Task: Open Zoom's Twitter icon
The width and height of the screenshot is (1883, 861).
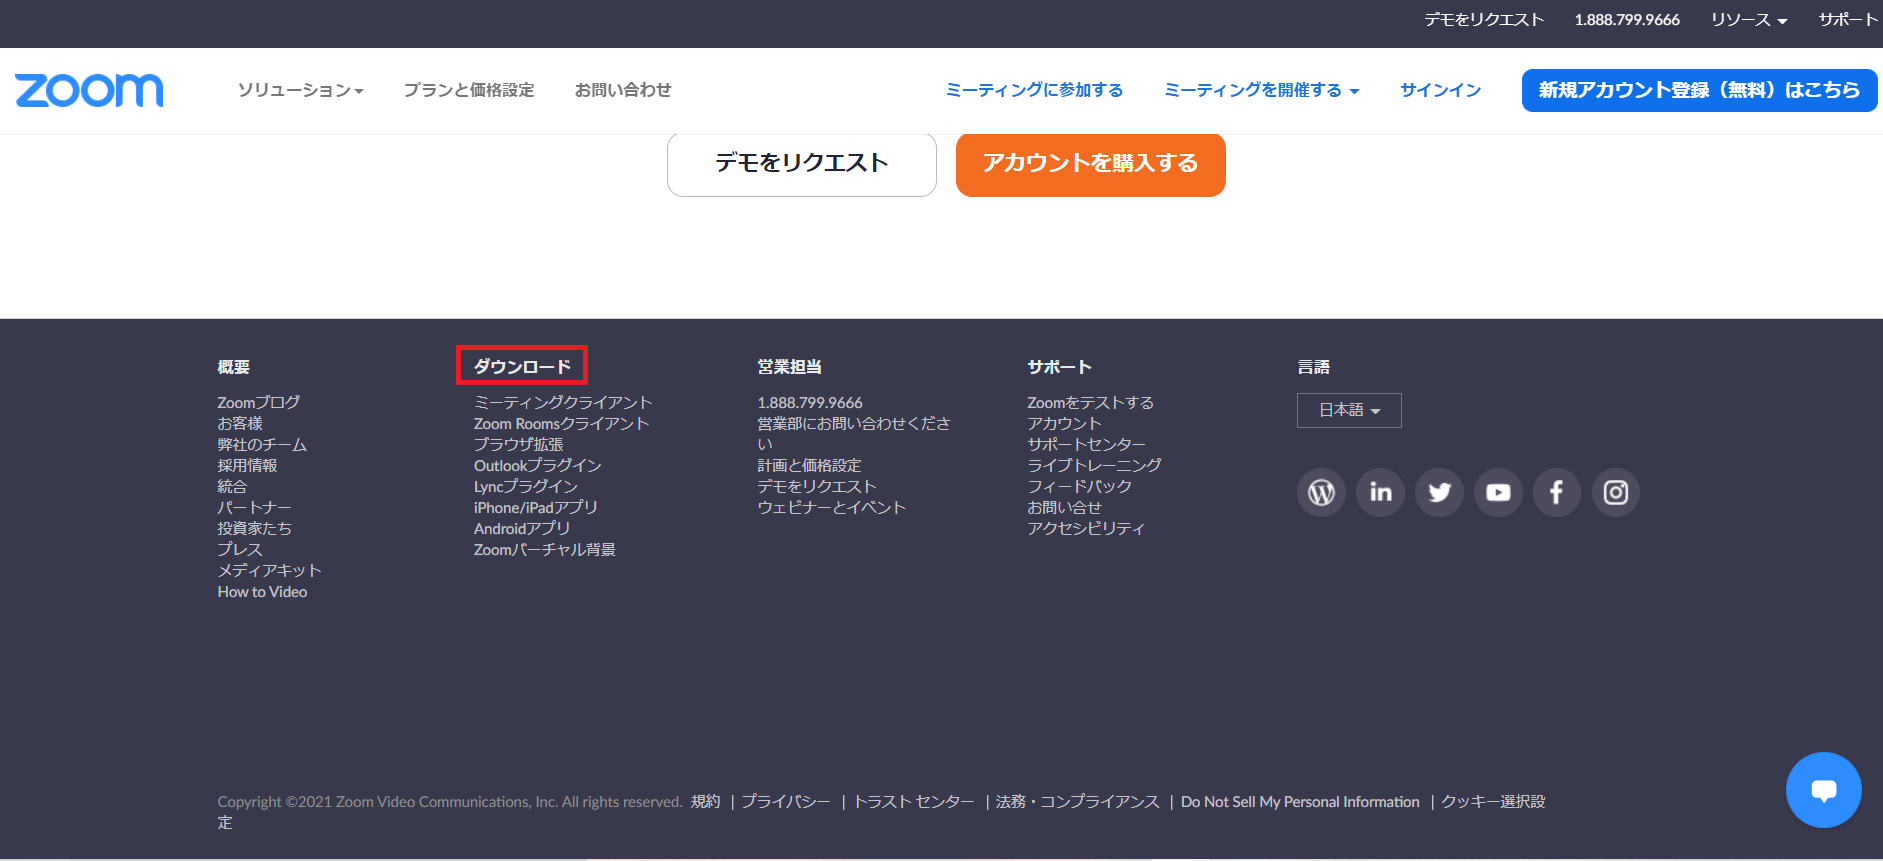Action: 1439,492
